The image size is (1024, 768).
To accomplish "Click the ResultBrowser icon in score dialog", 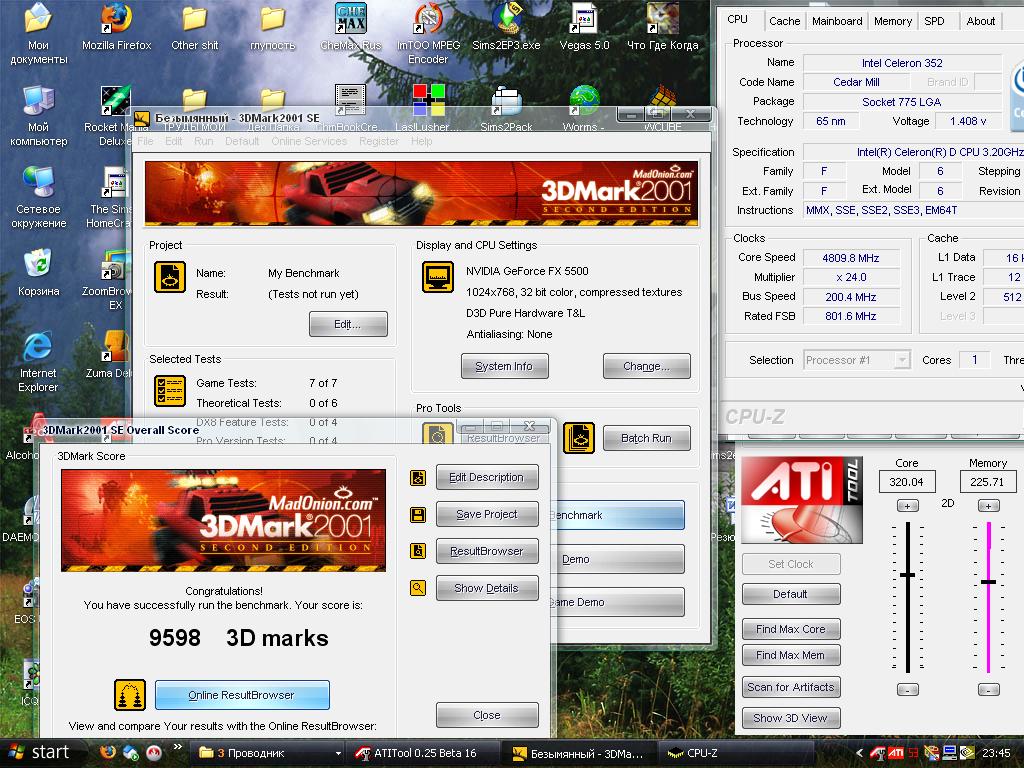I will tap(418, 551).
